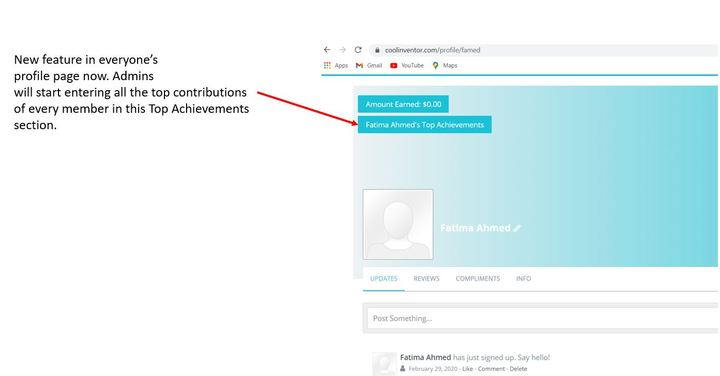Click the Like link under signup post

click(x=467, y=369)
